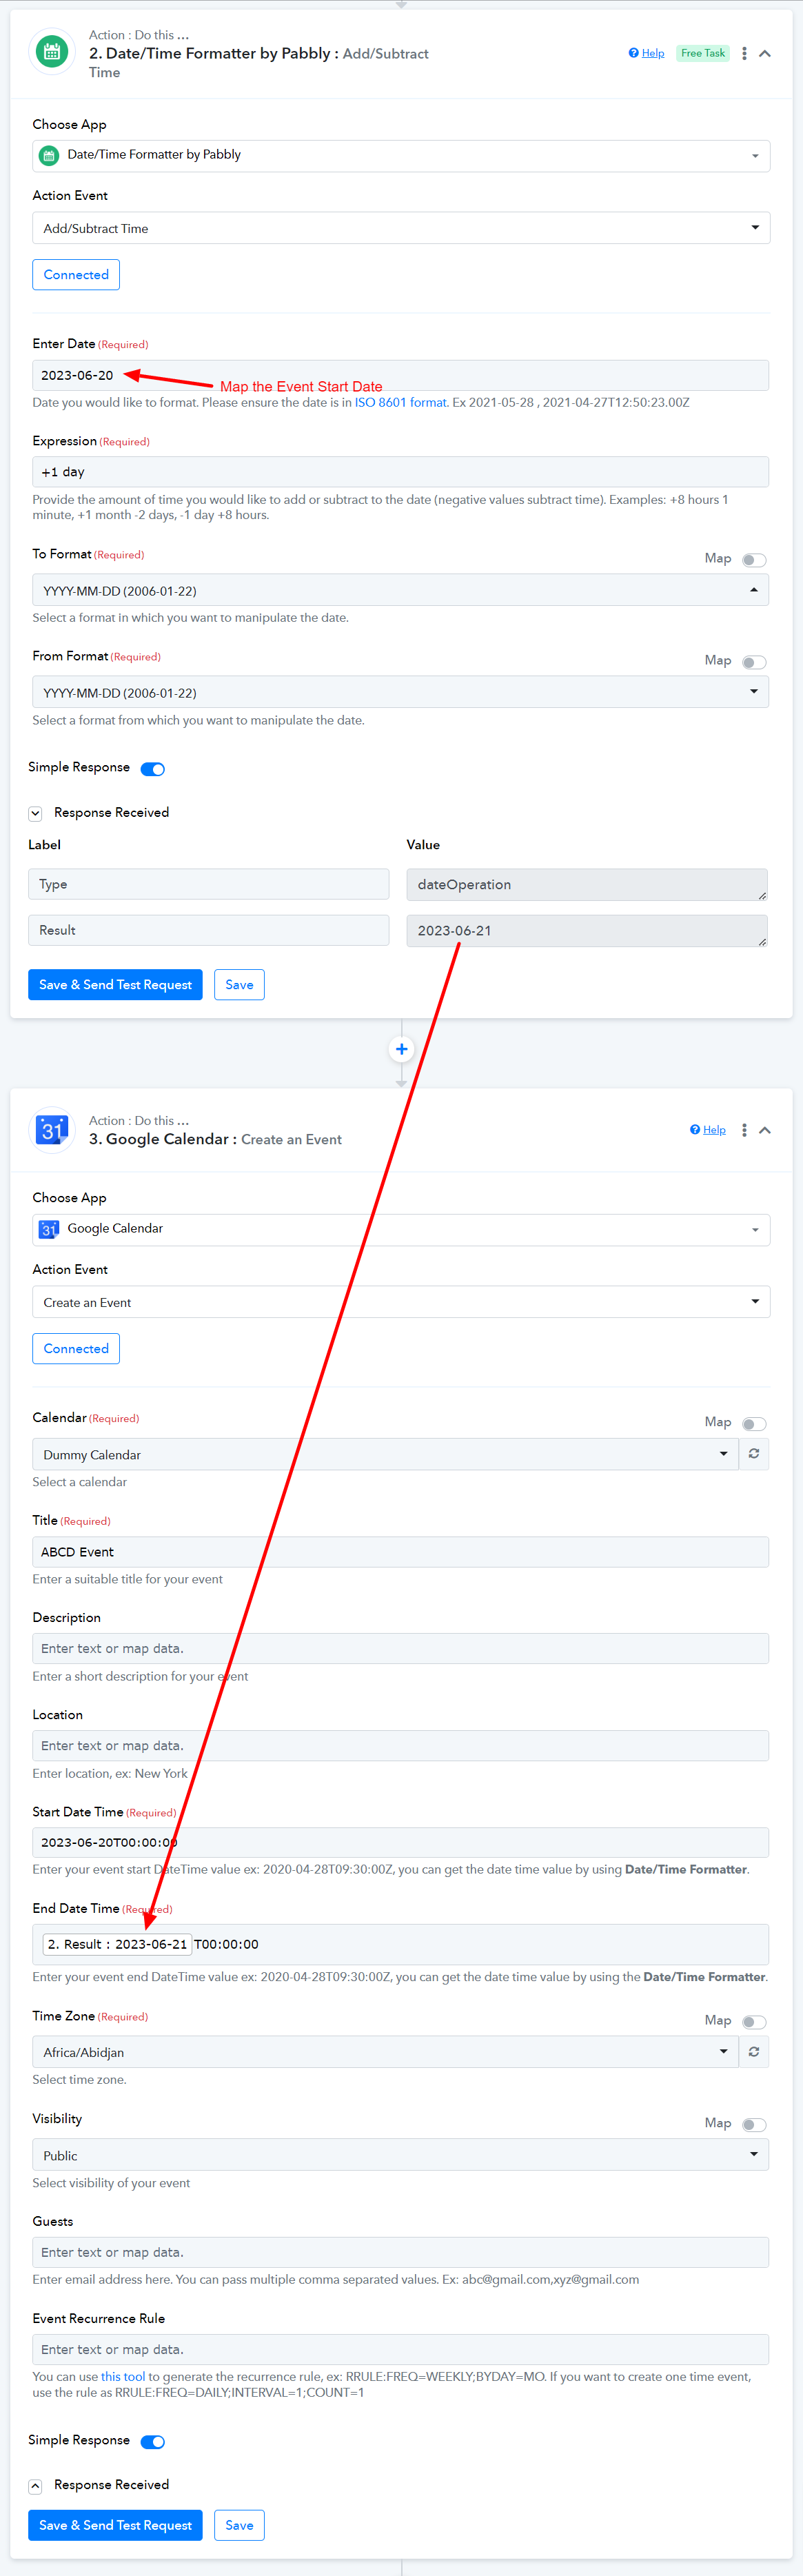Image resolution: width=803 pixels, height=2576 pixels.
Task: Open the Dummy Calendar dropdown
Action: coord(385,1454)
